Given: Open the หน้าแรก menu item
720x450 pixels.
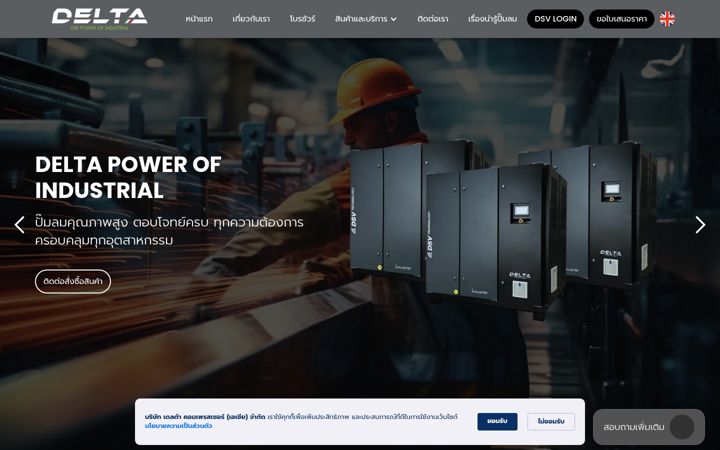Looking at the screenshot, I should tap(199, 19).
